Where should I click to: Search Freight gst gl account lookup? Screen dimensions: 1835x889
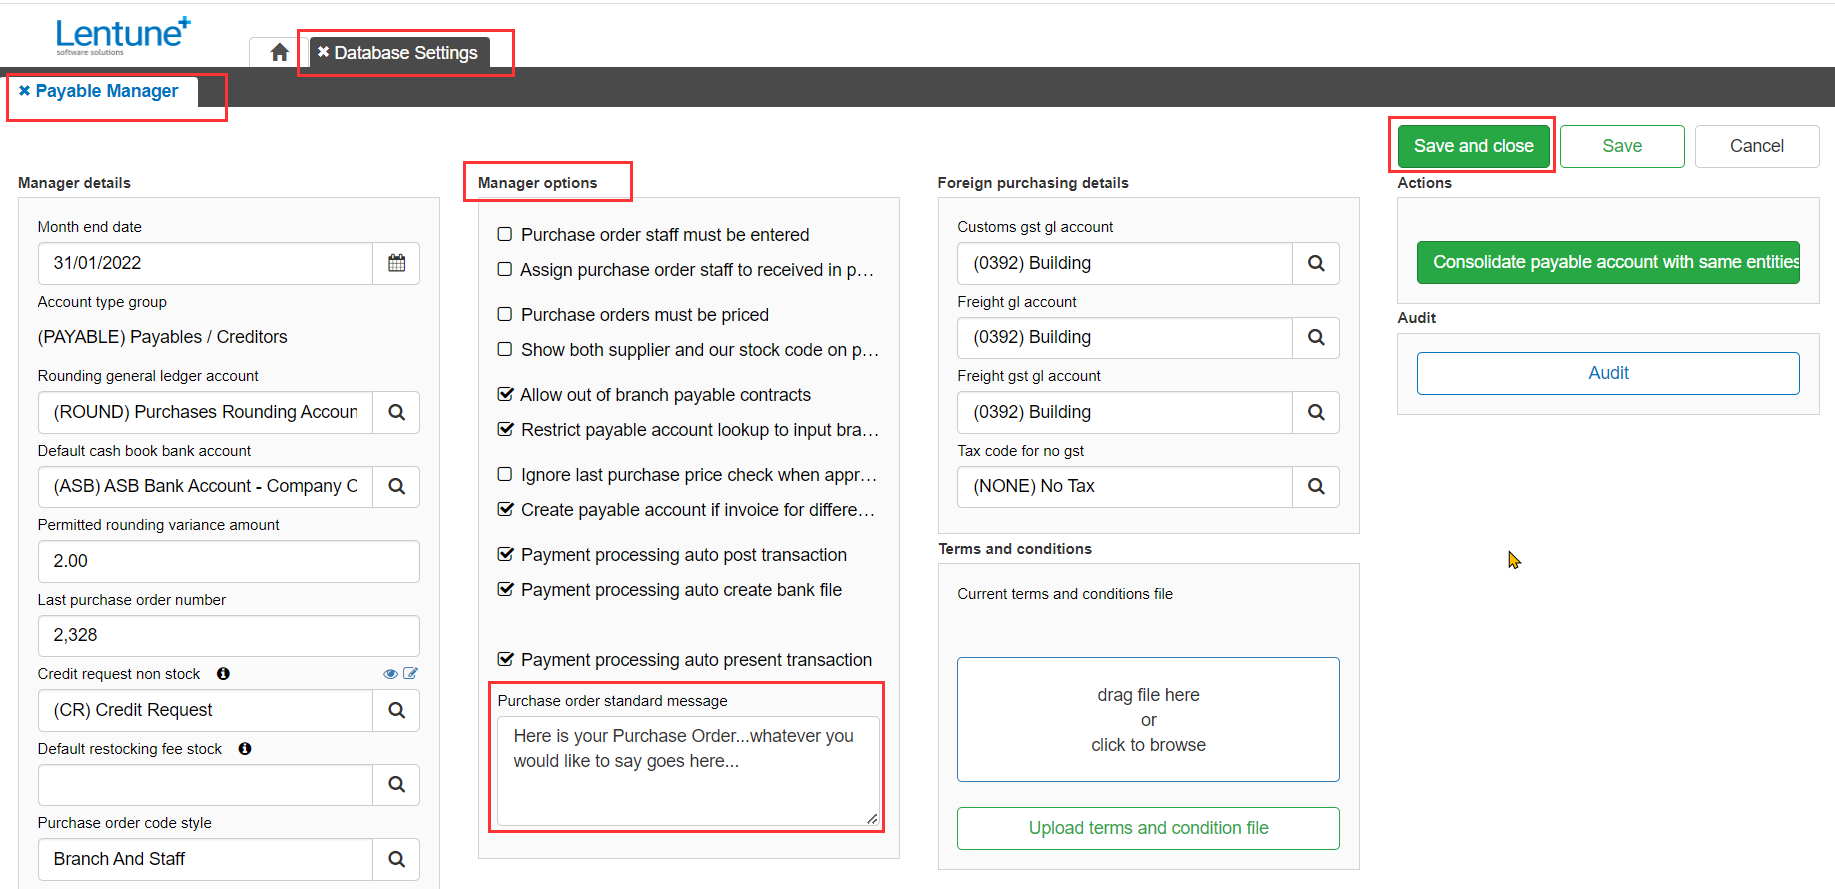1316,412
